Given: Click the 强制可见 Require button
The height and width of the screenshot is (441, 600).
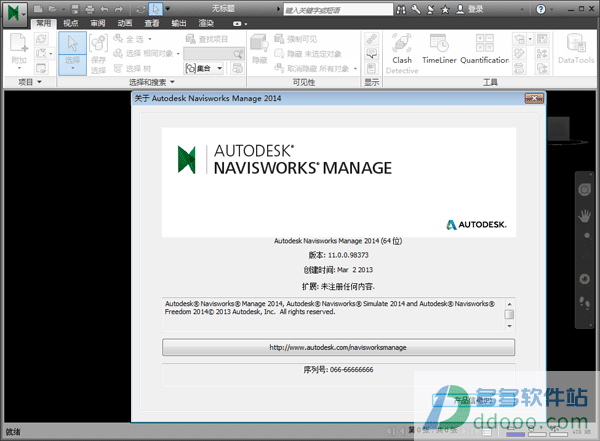Looking at the screenshot, I should [296, 39].
